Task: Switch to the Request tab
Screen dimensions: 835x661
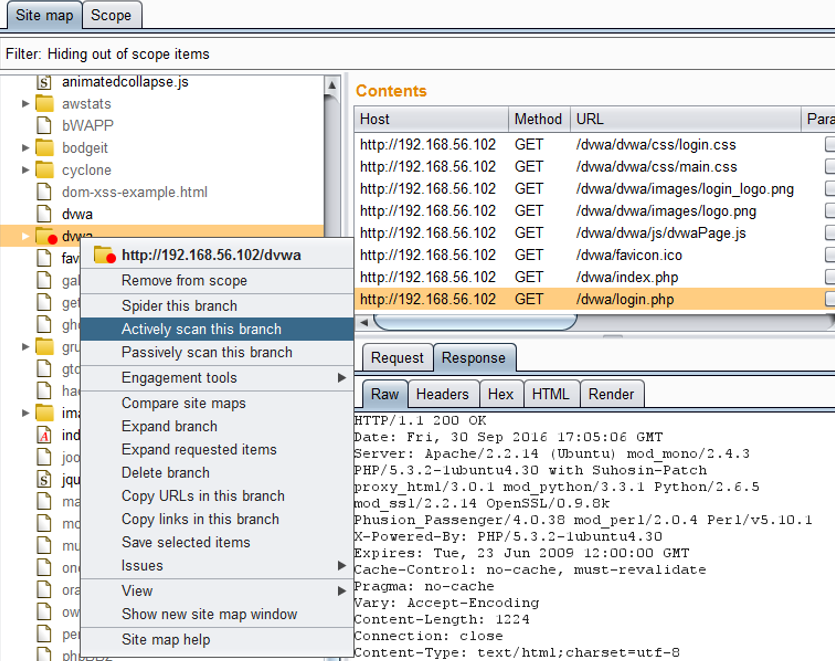Action: coord(397,358)
